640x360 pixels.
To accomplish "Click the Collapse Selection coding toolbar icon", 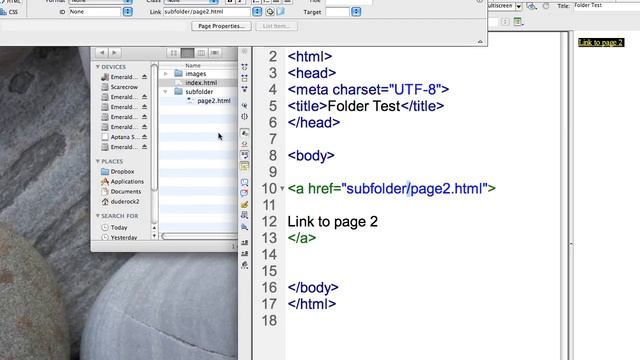I will [244, 78].
